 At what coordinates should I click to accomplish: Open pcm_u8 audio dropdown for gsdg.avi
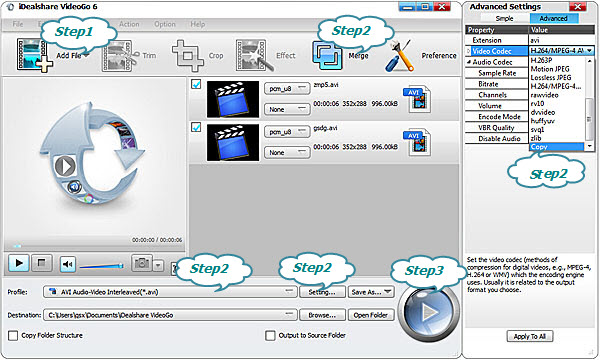[287, 132]
